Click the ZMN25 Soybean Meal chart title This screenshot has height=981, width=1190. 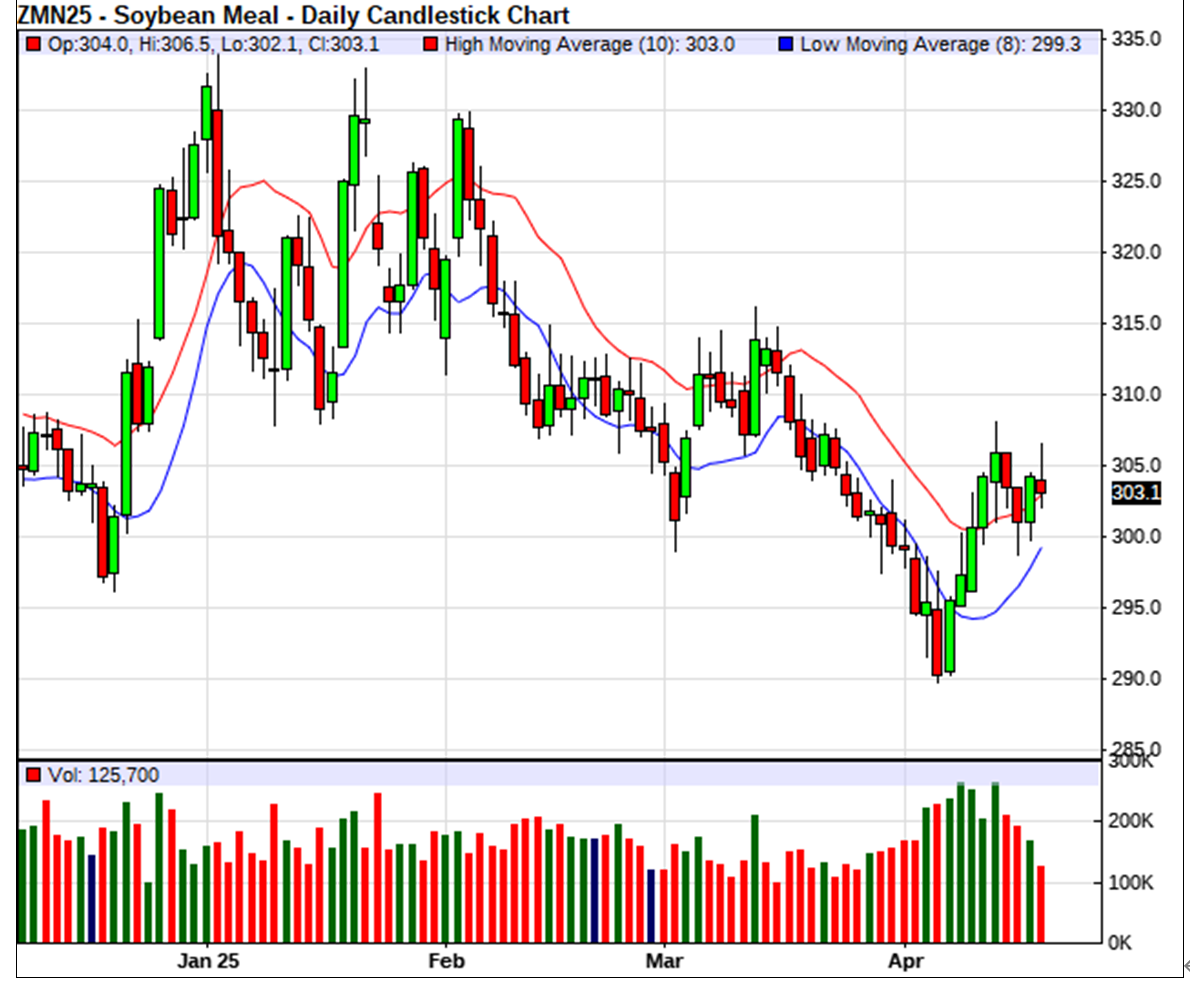point(294,15)
